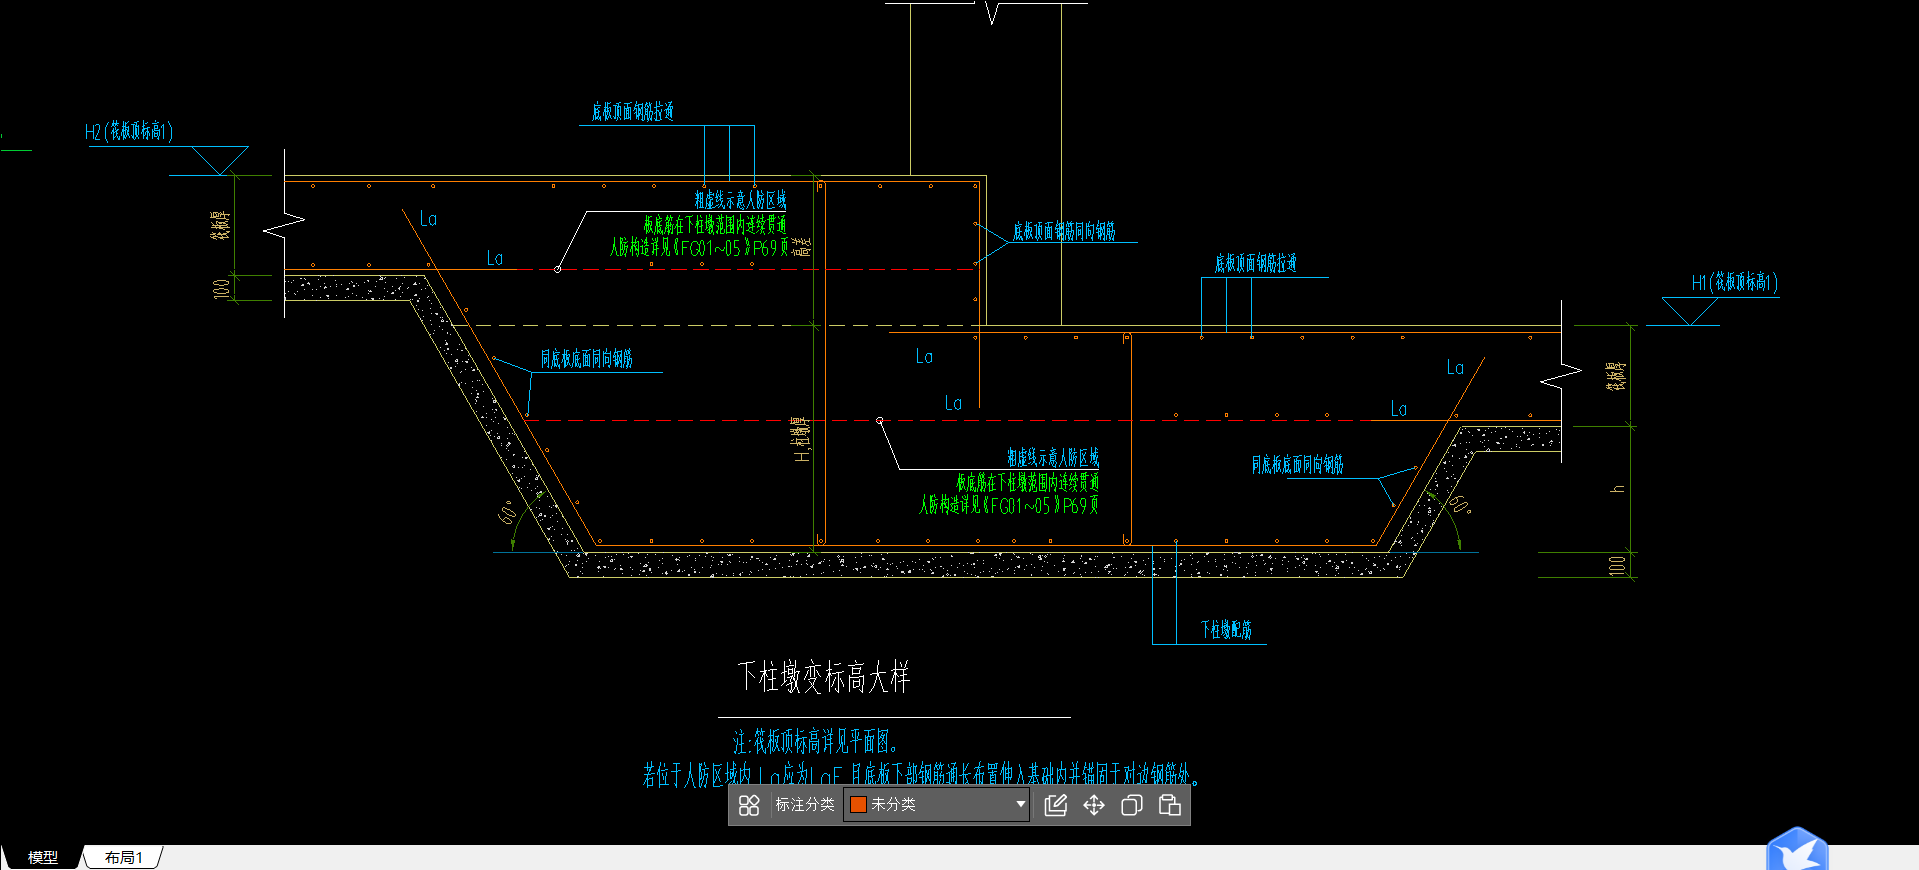Select the note 注:筏板顶标高详见平面图。

click(x=816, y=742)
